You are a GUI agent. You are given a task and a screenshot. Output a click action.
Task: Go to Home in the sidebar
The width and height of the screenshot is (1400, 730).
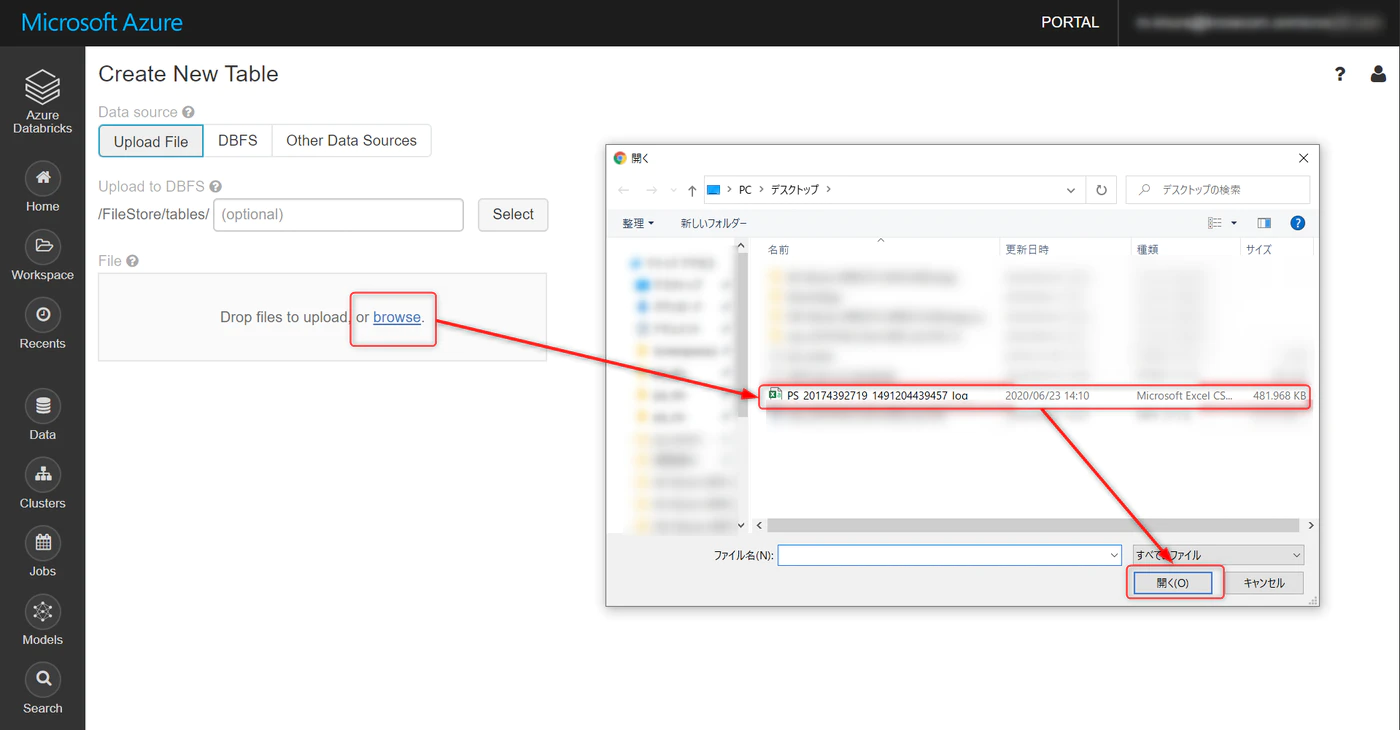42,187
